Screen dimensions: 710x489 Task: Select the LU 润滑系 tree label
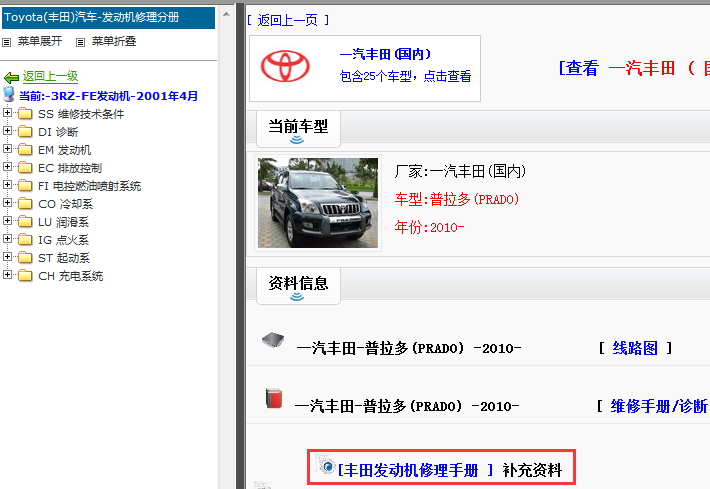(64, 222)
